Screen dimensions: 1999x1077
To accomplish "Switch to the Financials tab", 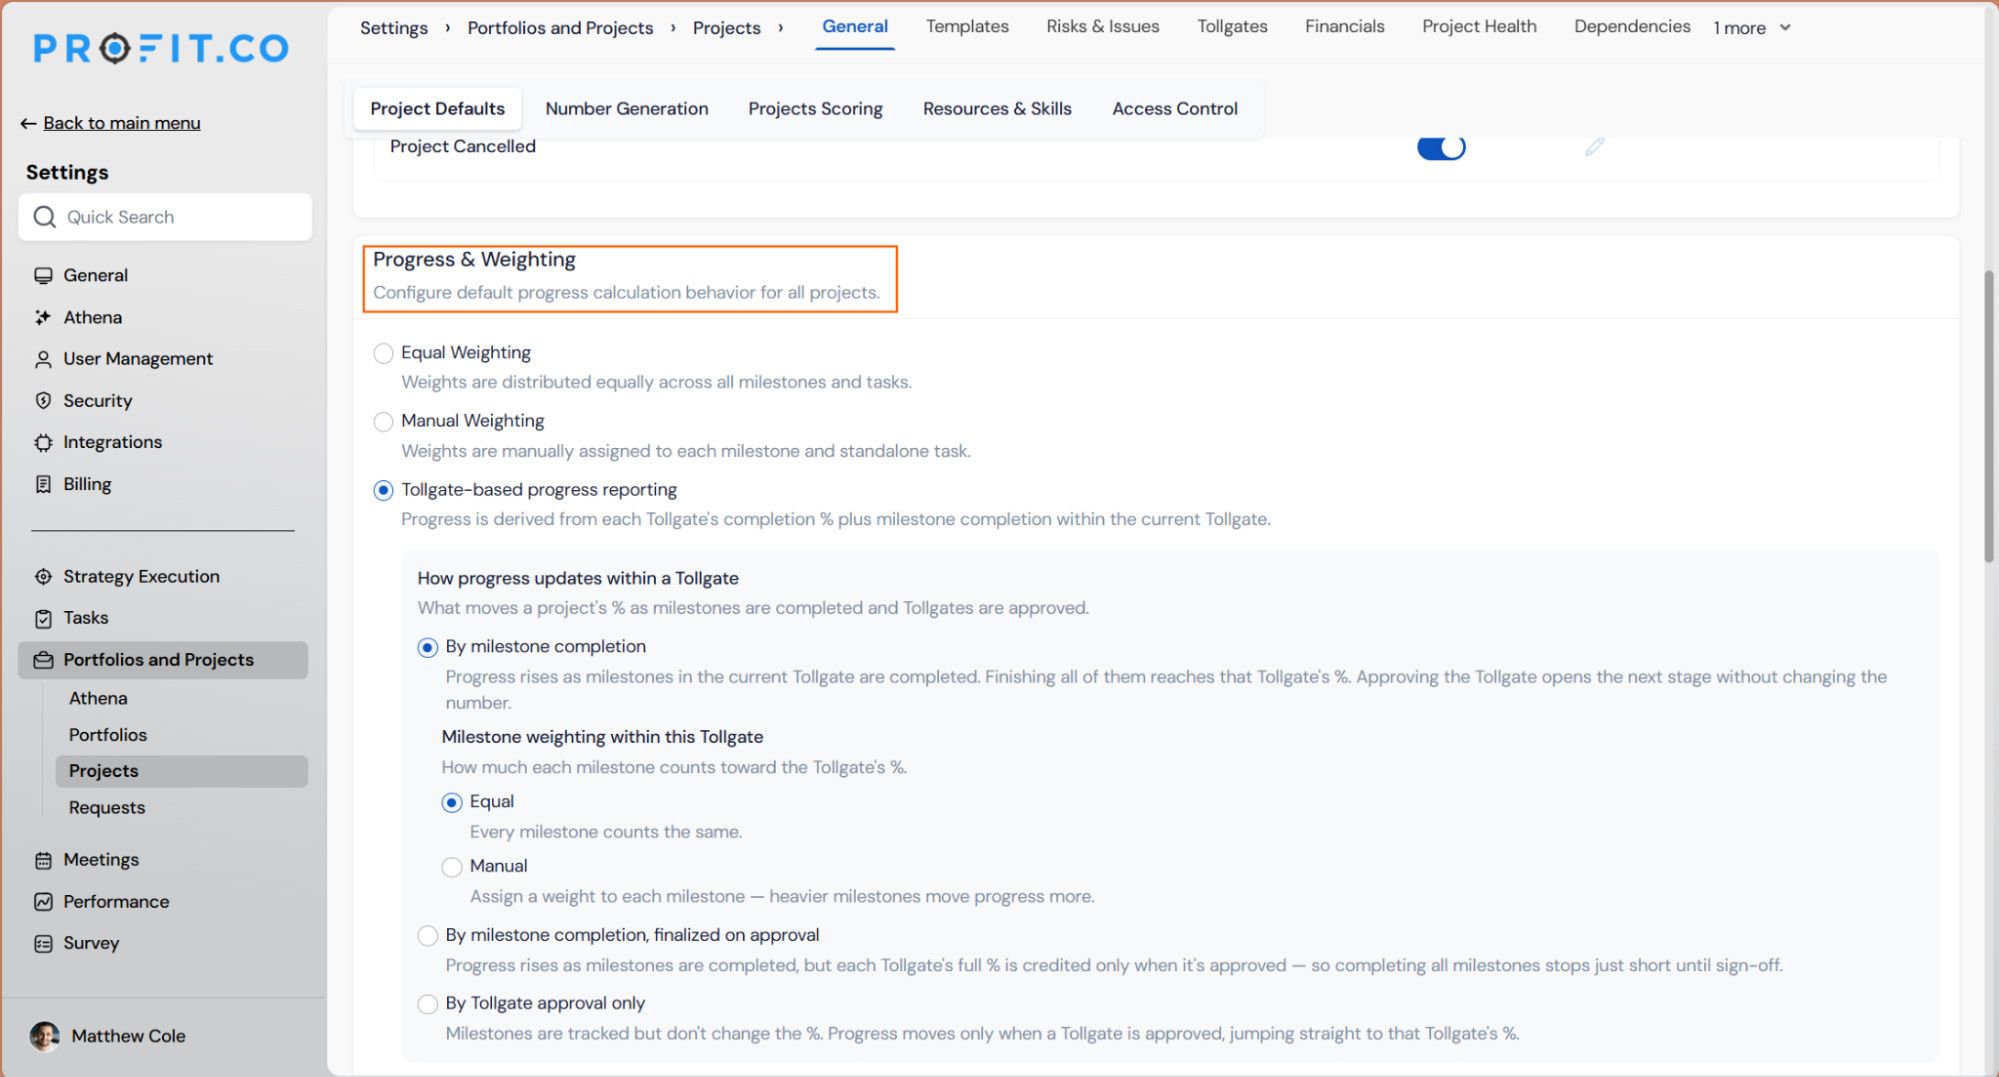I will 1344,27.
